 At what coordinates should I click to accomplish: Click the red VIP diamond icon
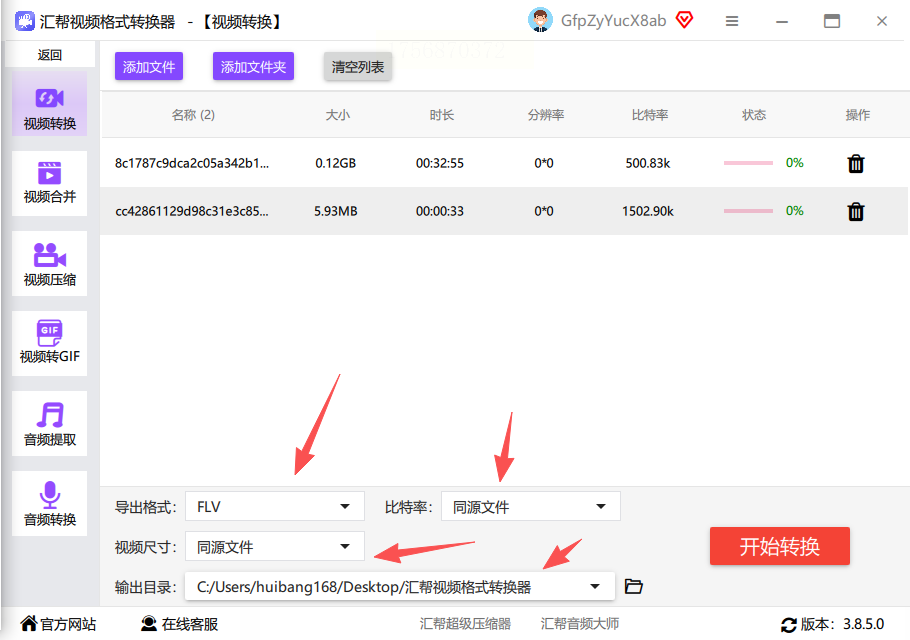click(x=684, y=20)
